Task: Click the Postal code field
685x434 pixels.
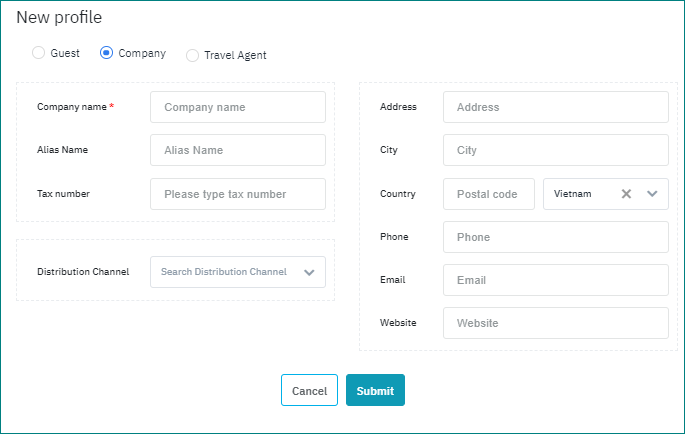Action: tap(488, 194)
